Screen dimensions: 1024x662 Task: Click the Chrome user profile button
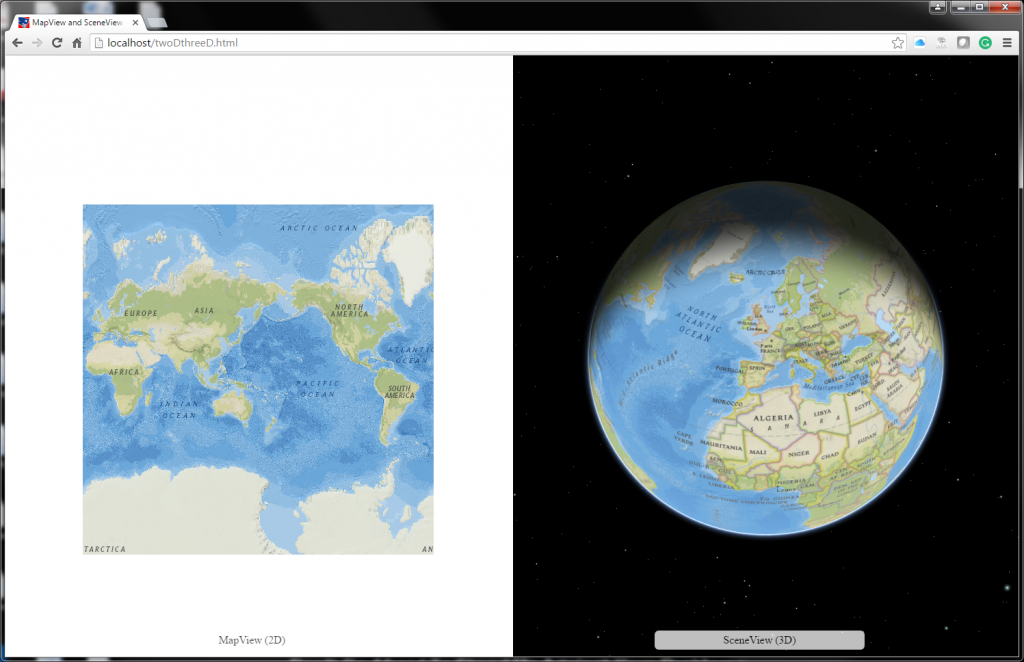tap(937, 7)
